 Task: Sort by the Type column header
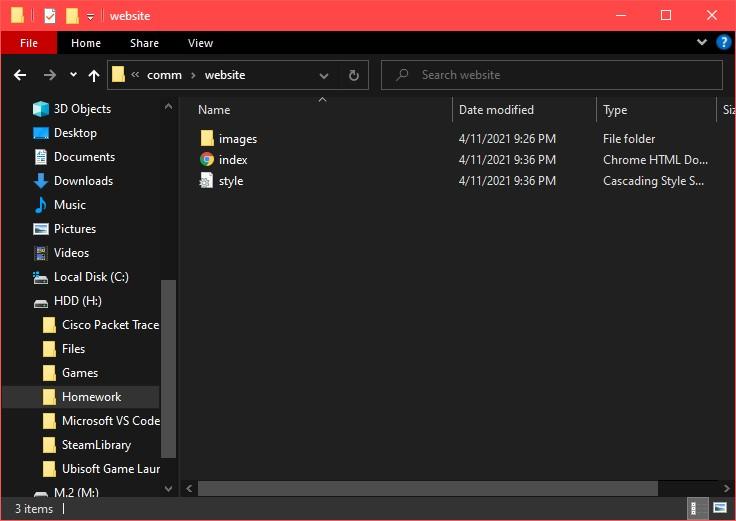point(615,110)
